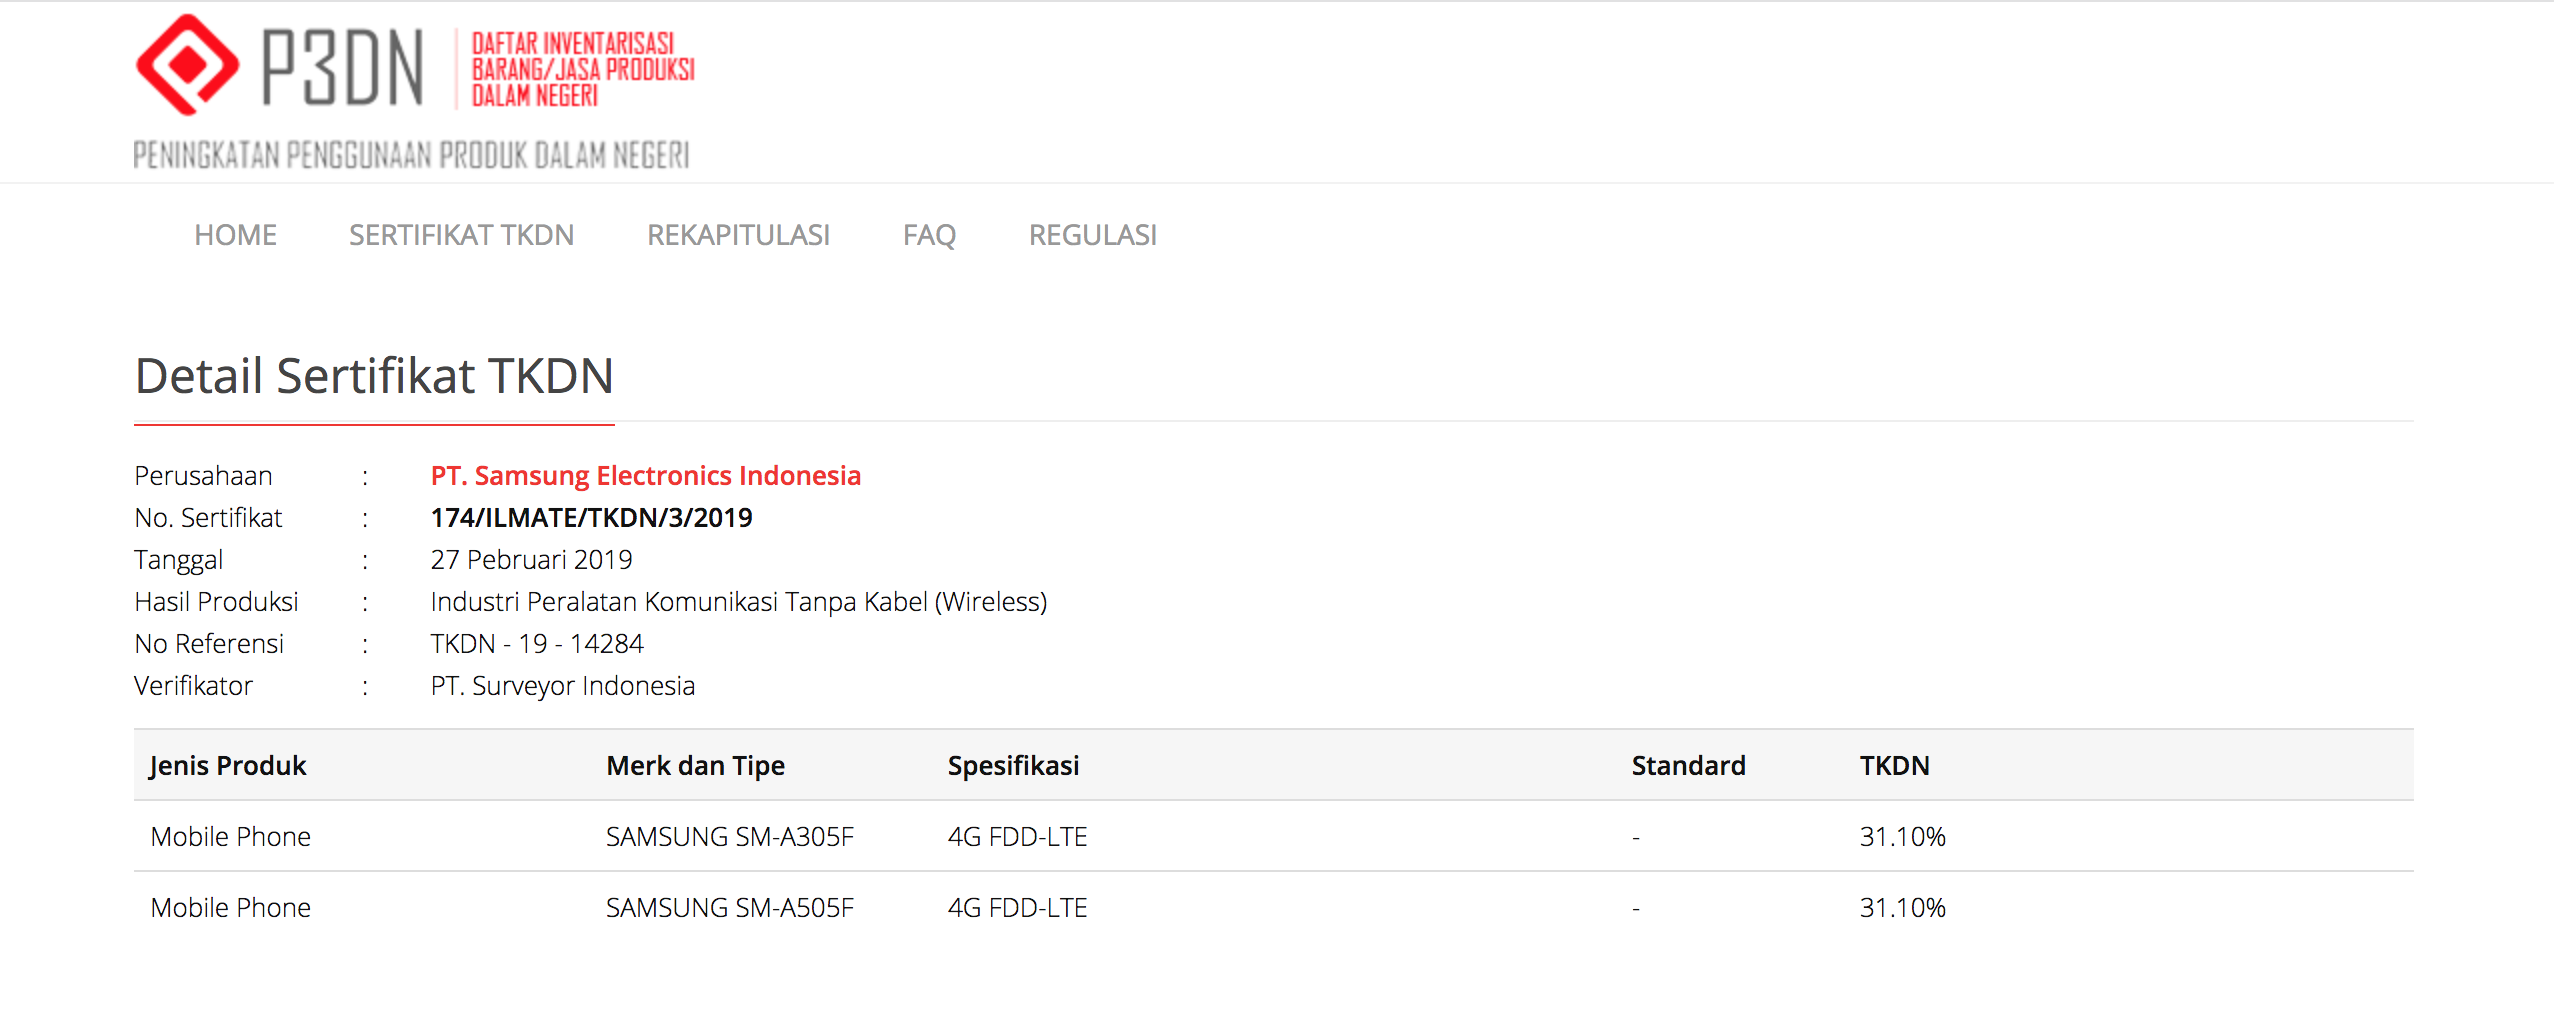This screenshot has height=1032, width=2554.
Task: Click the Merk dan Tipe column header
Action: pos(695,766)
